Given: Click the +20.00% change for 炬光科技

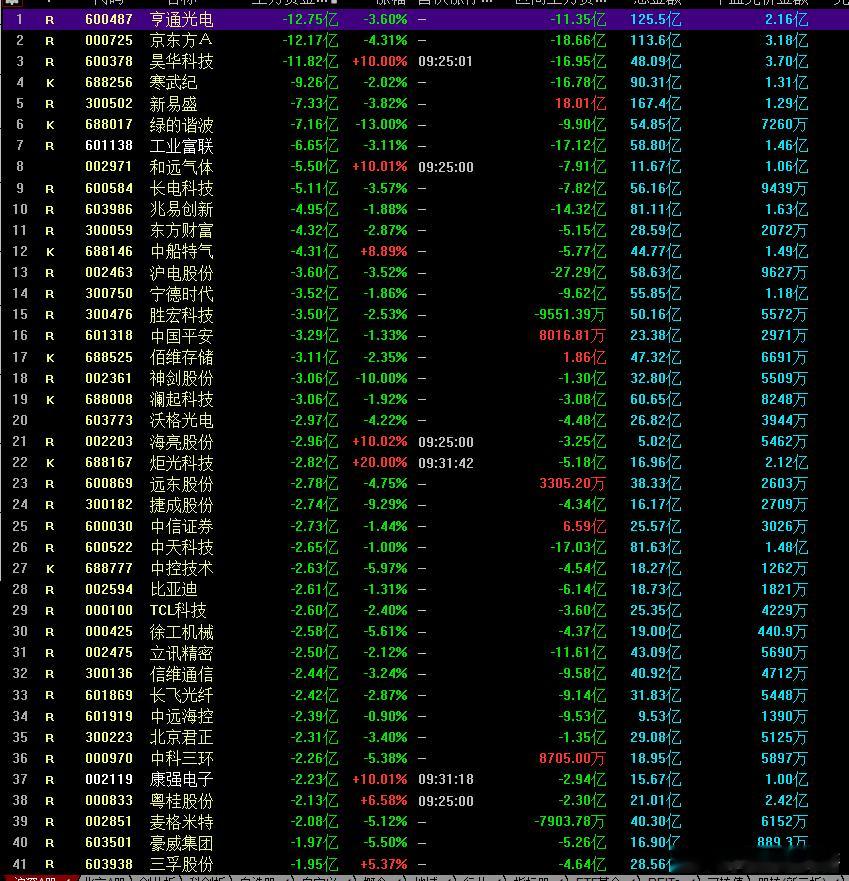Looking at the screenshot, I should point(379,462).
